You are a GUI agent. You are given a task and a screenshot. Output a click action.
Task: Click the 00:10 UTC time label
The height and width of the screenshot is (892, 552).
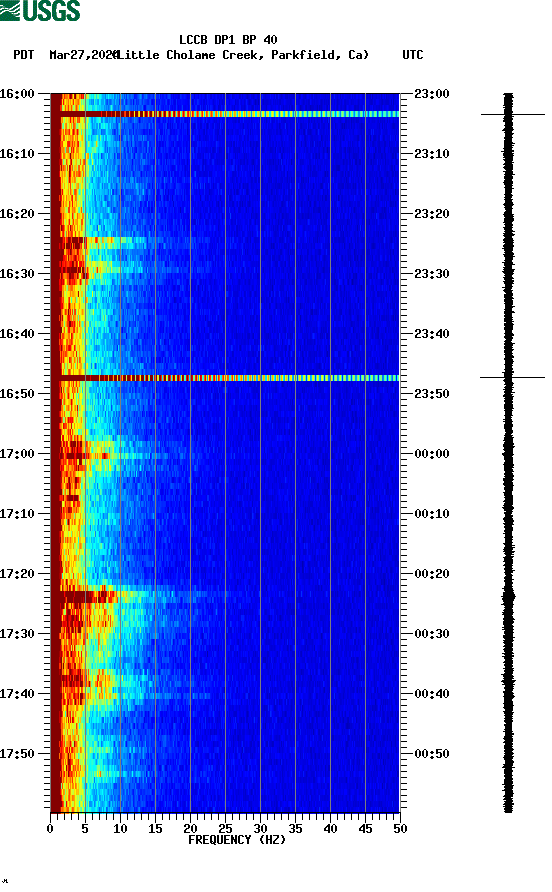click(432, 514)
